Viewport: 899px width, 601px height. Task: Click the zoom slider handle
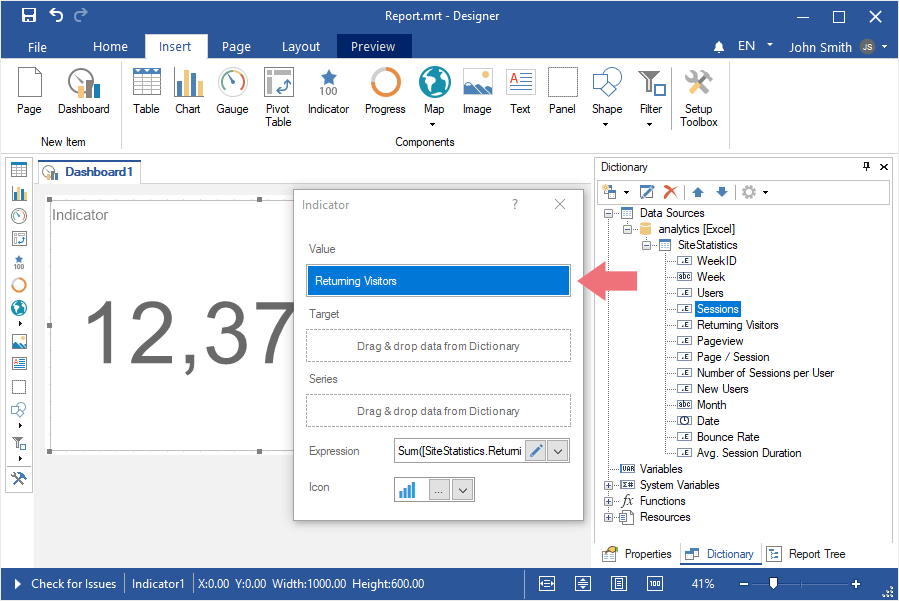(x=773, y=584)
